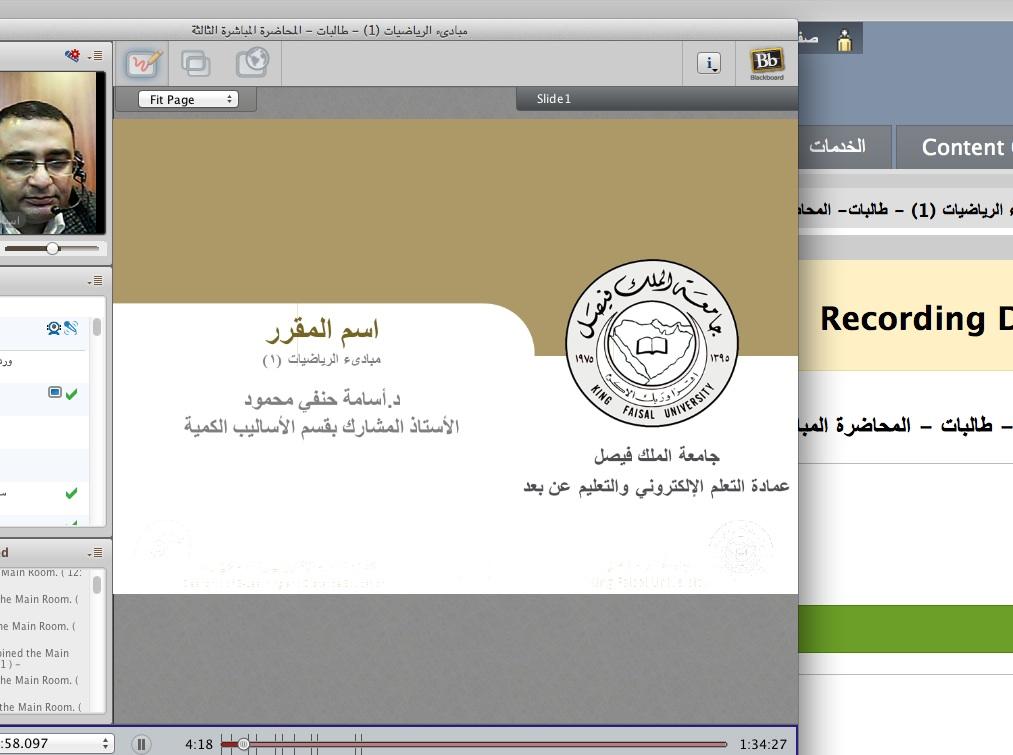
Task: Open the Audio & Video panel options menu
Action: [95, 56]
